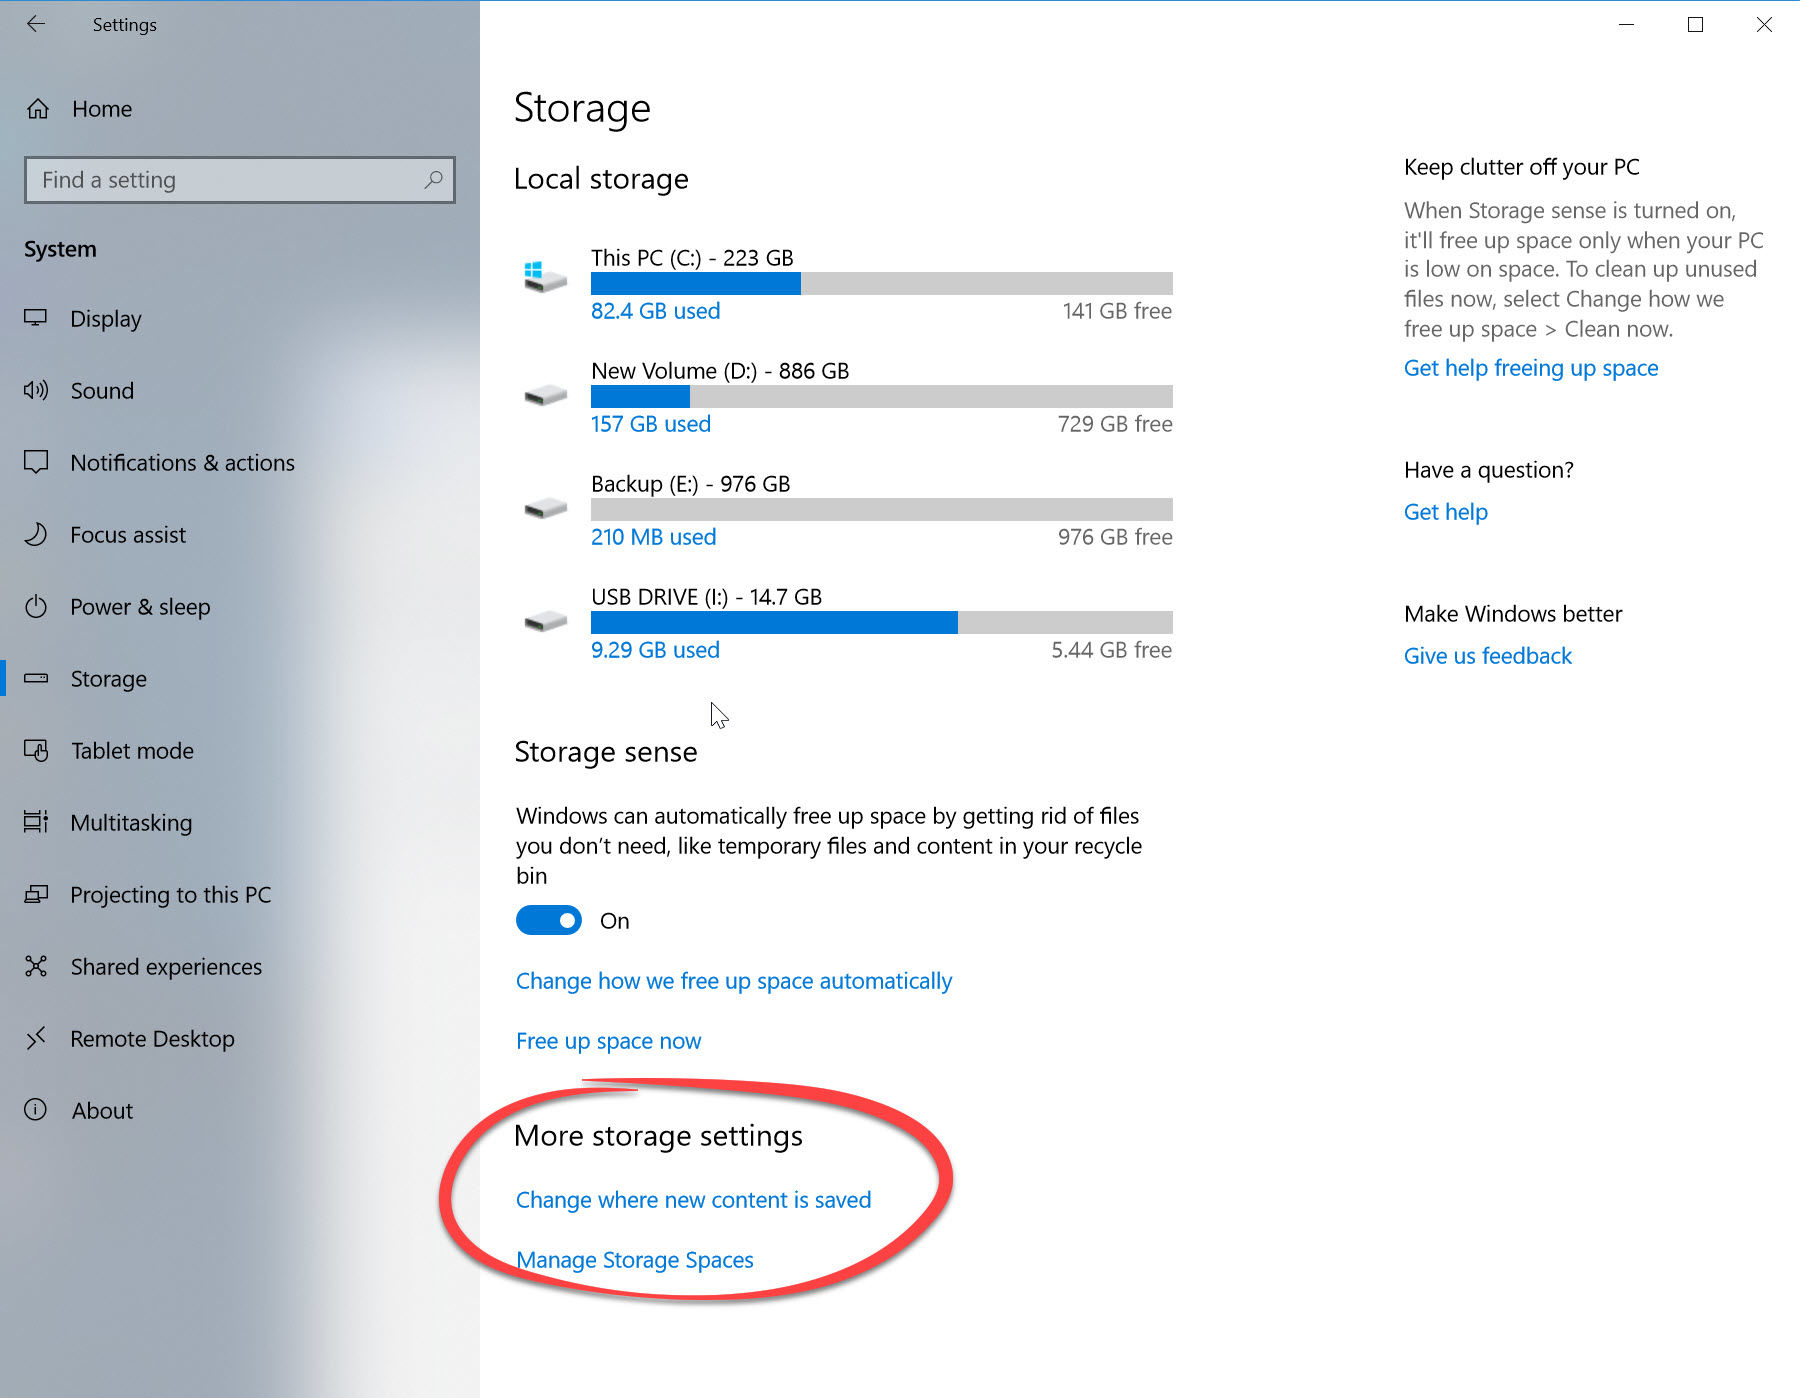
Task: Open Multitasking settings
Action: pyautogui.click(x=240, y=823)
